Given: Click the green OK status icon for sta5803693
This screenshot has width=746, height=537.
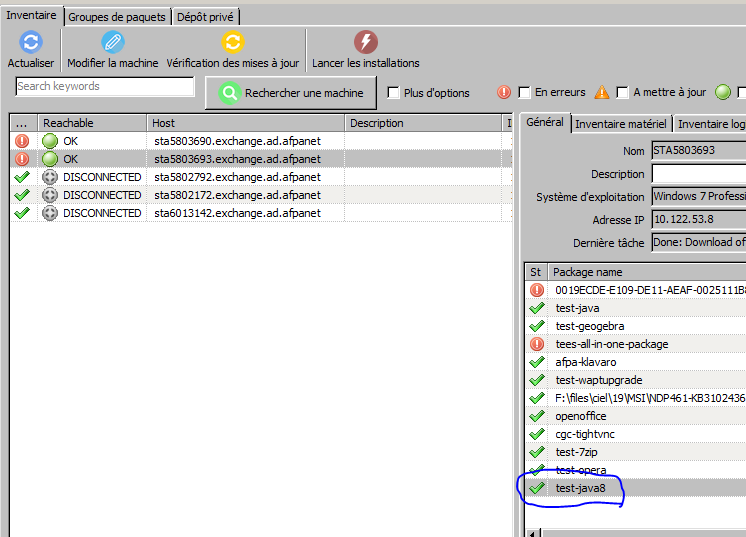Looking at the screenshot, I should pos(50,159).
